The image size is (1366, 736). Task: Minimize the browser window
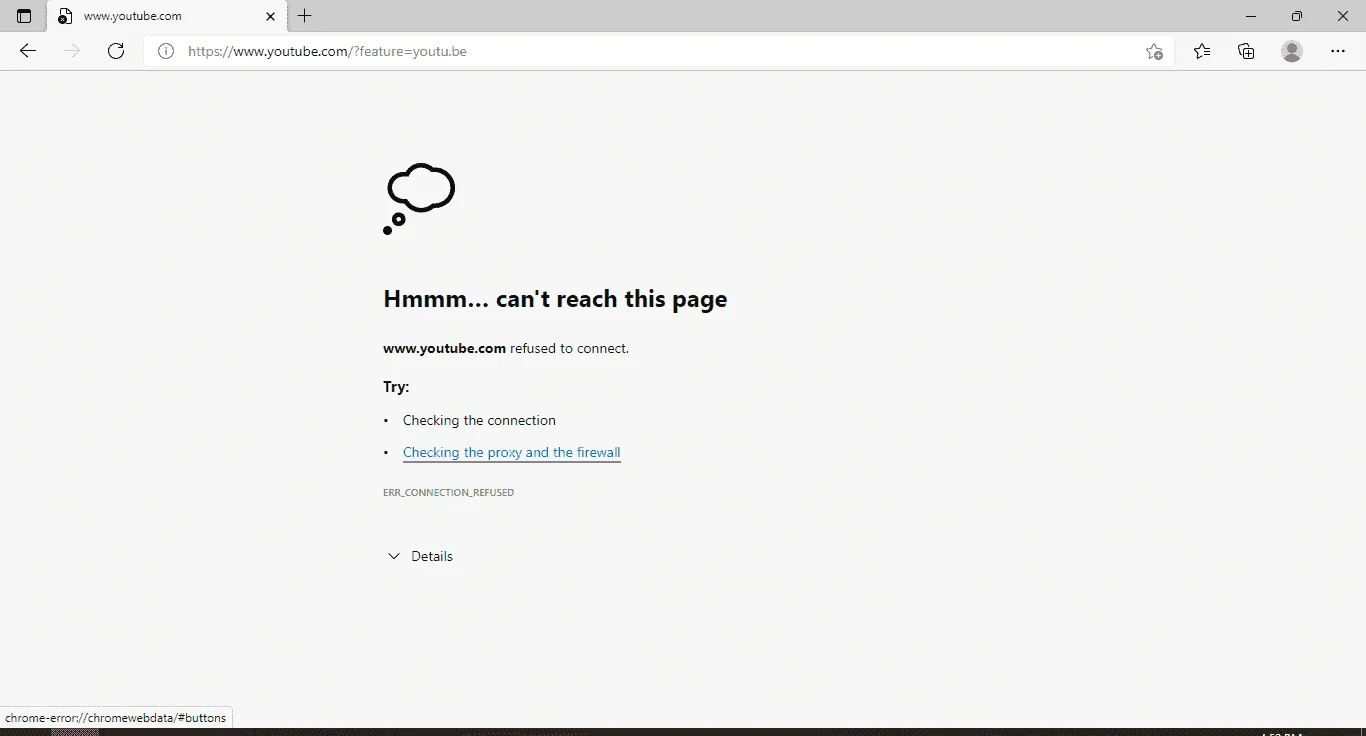pyautogui.click(x=1251, y=16)
